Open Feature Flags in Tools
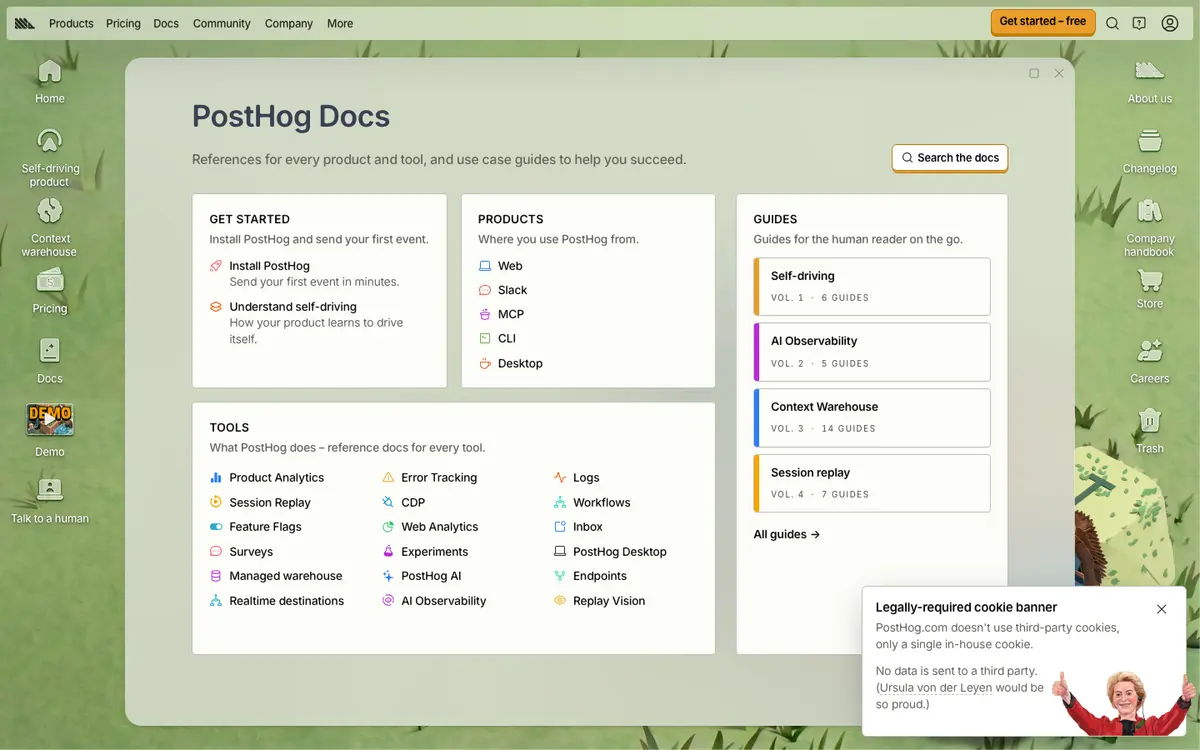 265,527
